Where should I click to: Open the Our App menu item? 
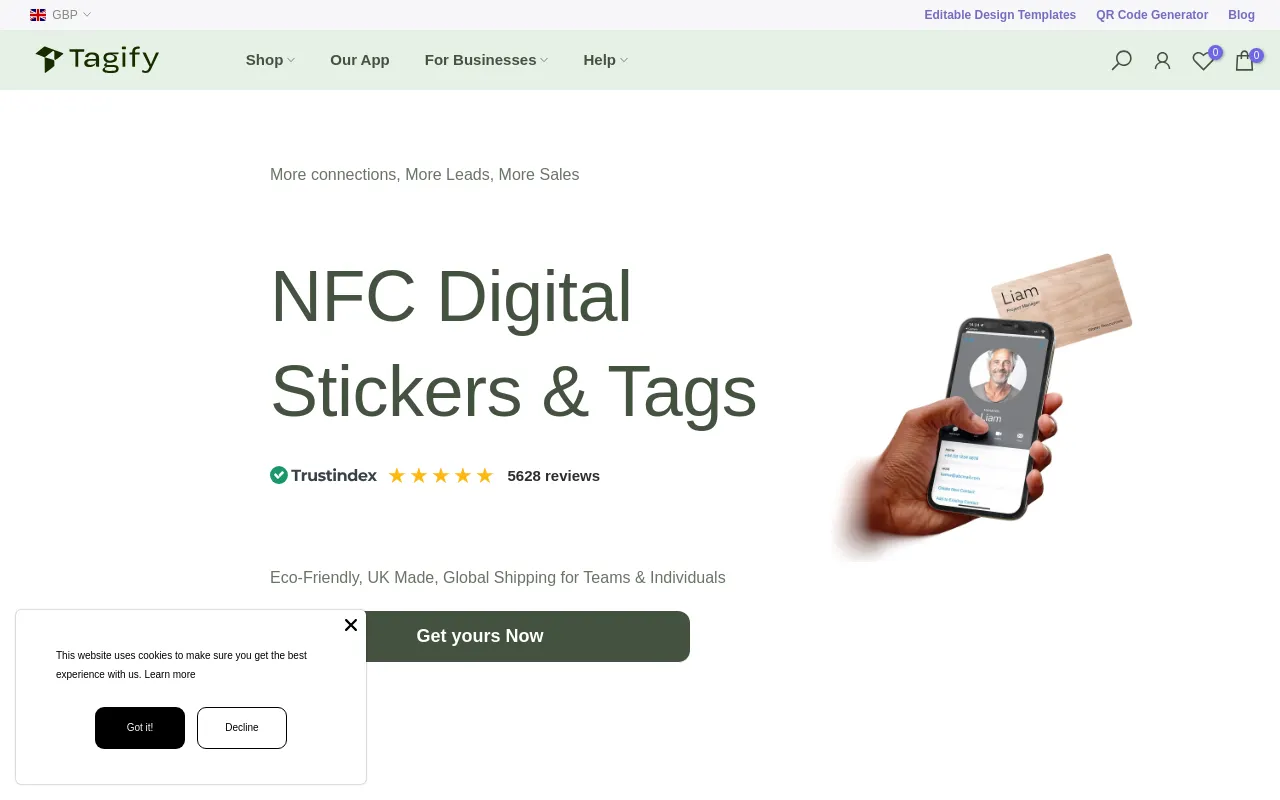tap(360, 60)
